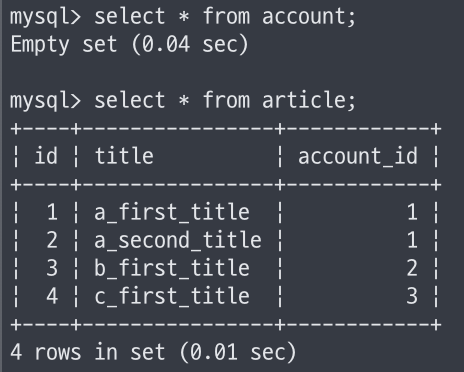Click account_id value 1 for a_second_title
The width and height of the screenshot is (464, 372).
(x=412, y=240)
